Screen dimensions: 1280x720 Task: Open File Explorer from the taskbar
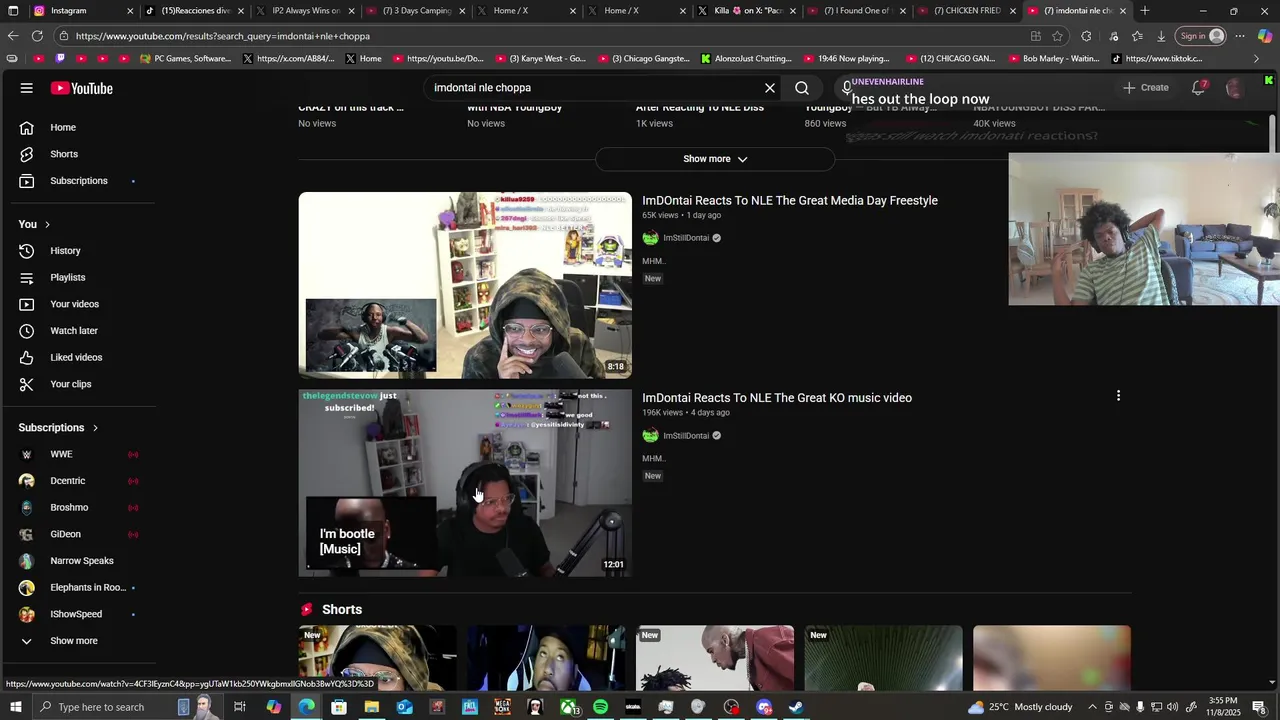[x=371, y=707]
